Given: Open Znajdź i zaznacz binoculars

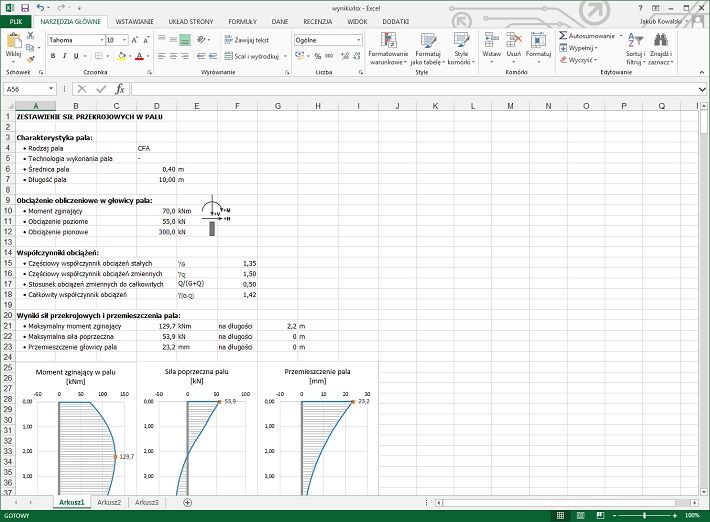Looking at the screenshot, I should coord(661,48).
